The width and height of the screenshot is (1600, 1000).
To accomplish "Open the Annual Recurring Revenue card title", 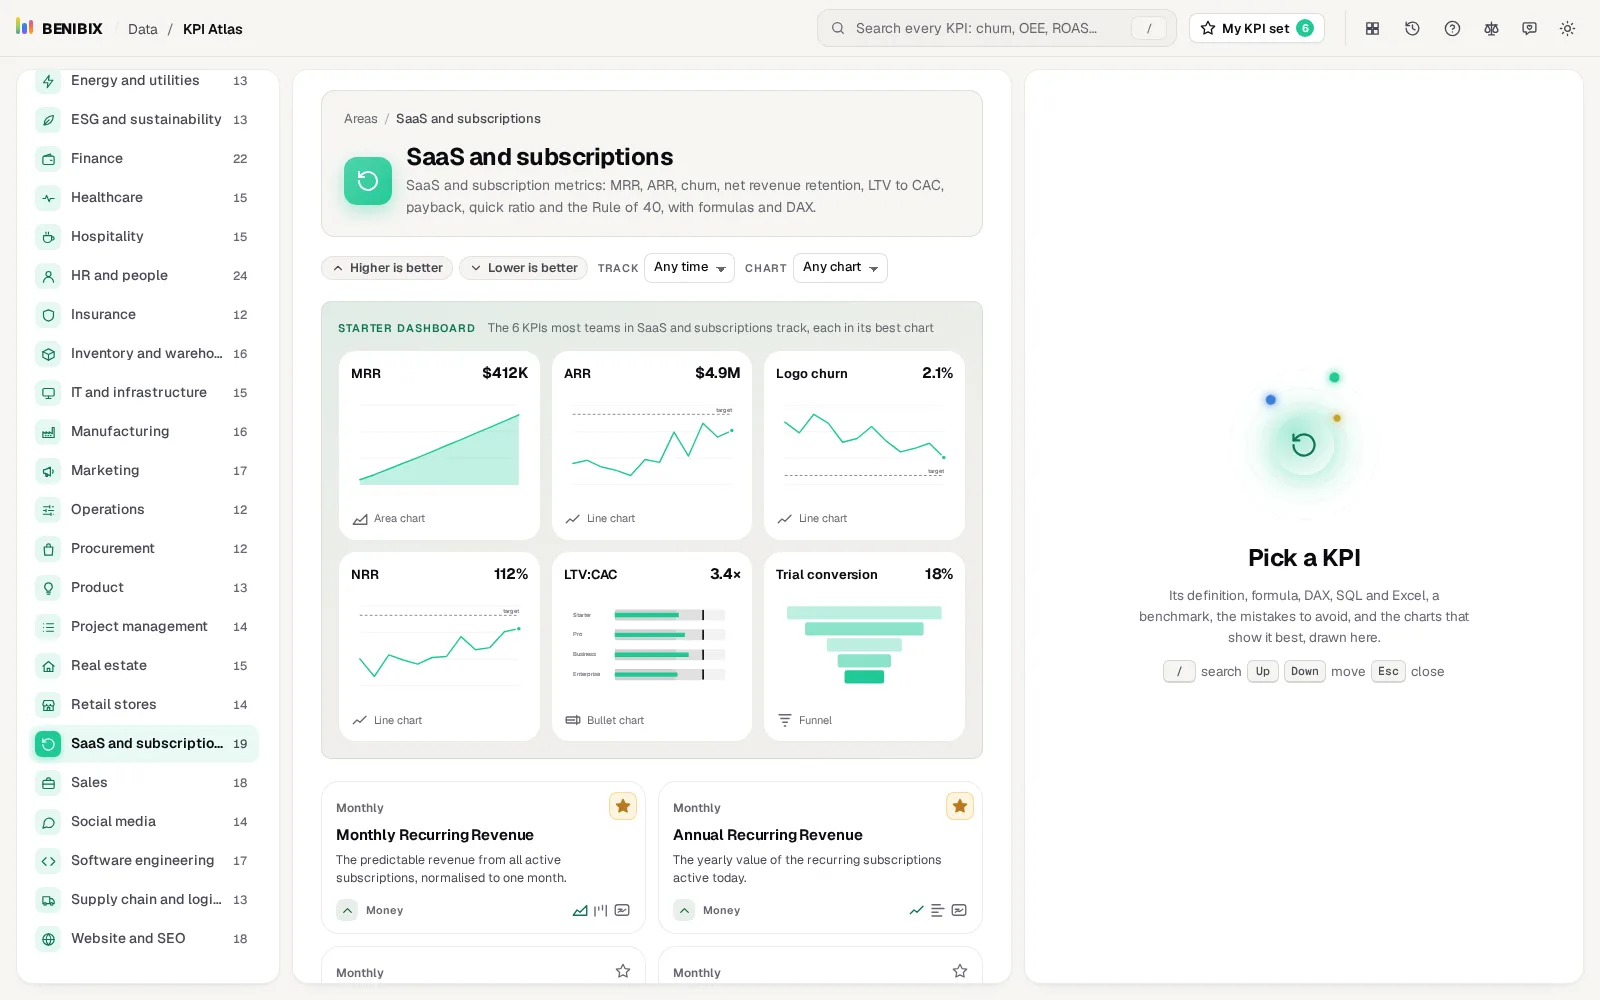I will [x=768, y=835].
